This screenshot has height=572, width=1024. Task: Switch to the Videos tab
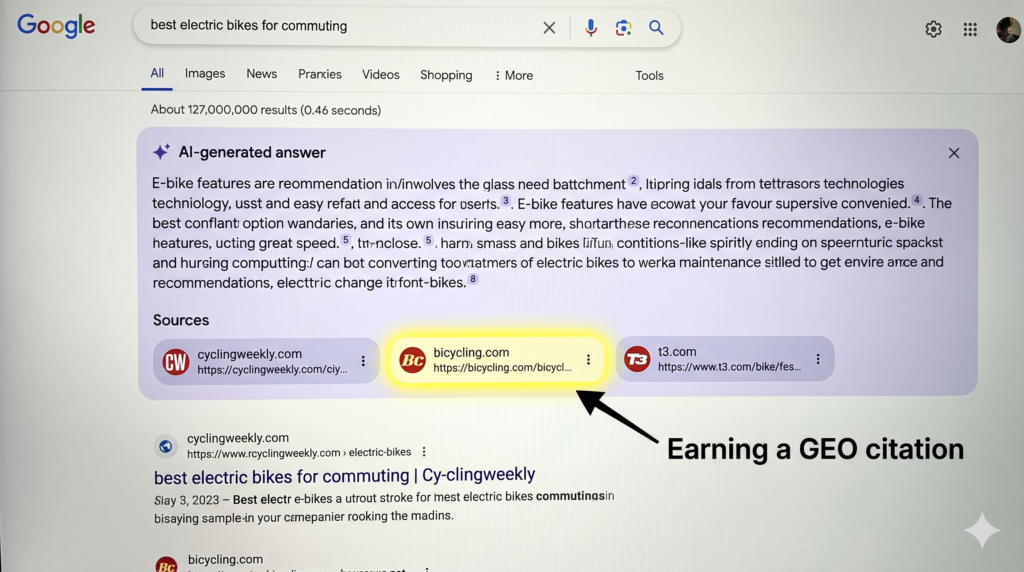[x=380, y=75]
